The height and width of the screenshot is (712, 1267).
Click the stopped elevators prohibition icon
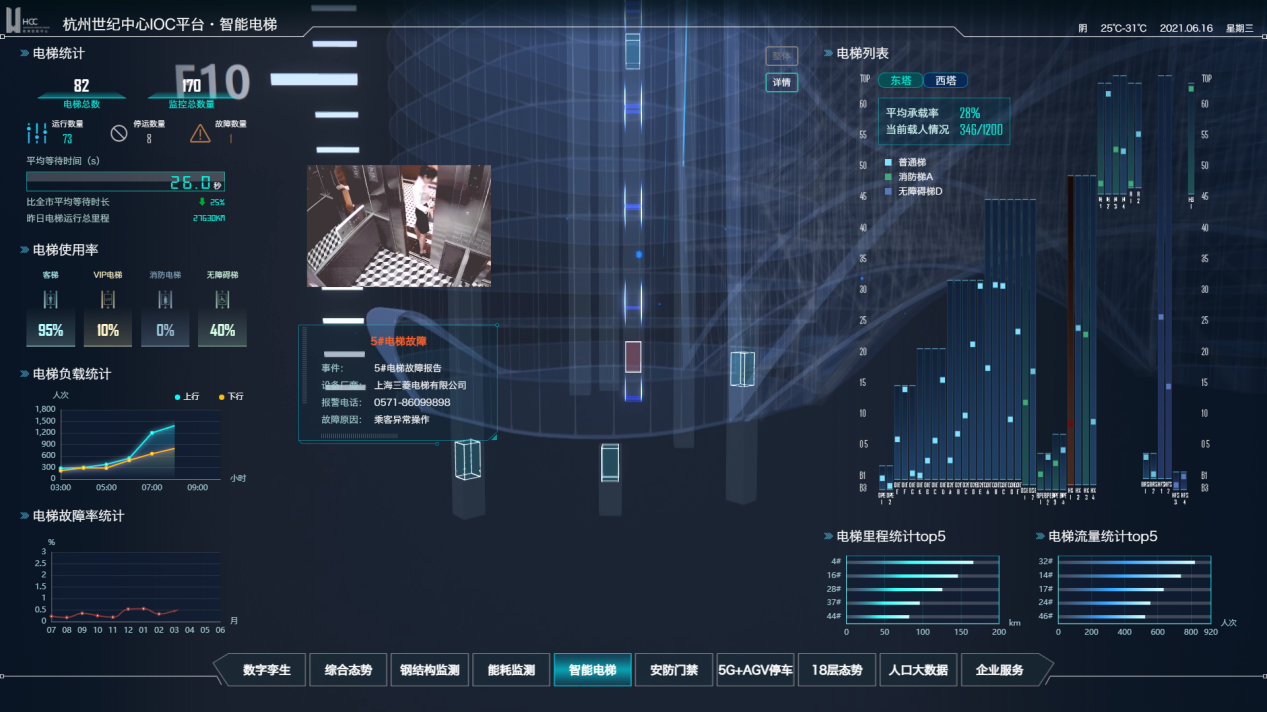pyautogui.click(x=119, y=132)
